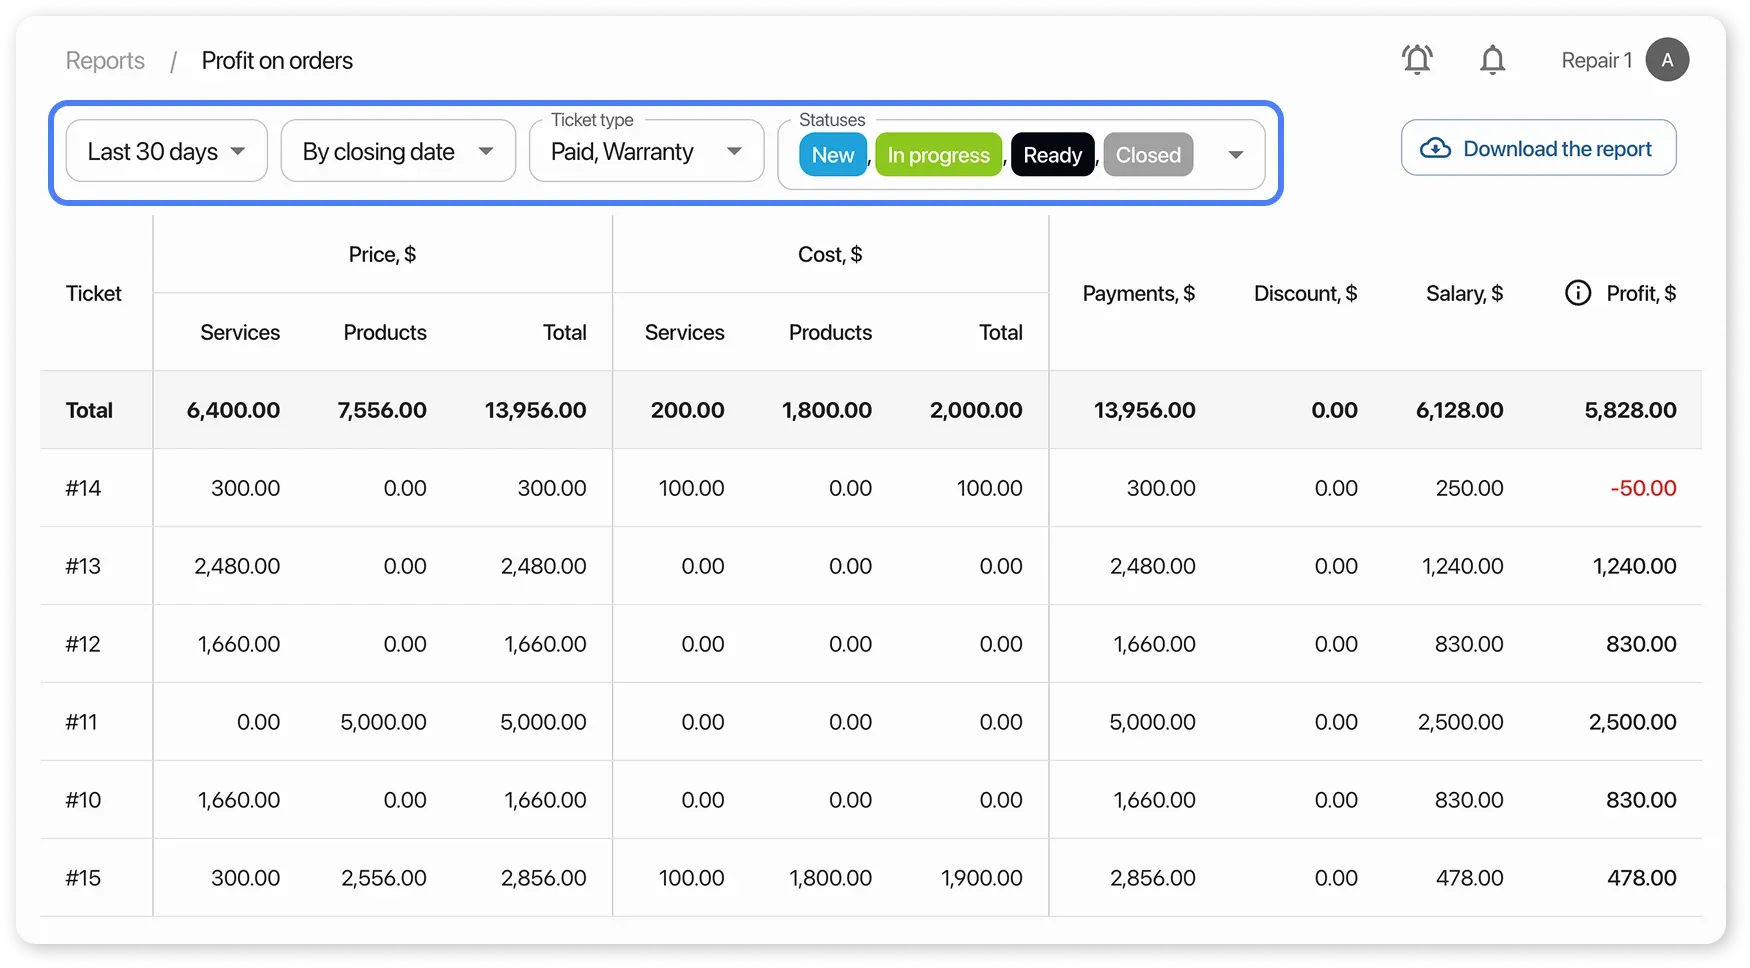Open ticket #14 row

[x=84, y=488]
